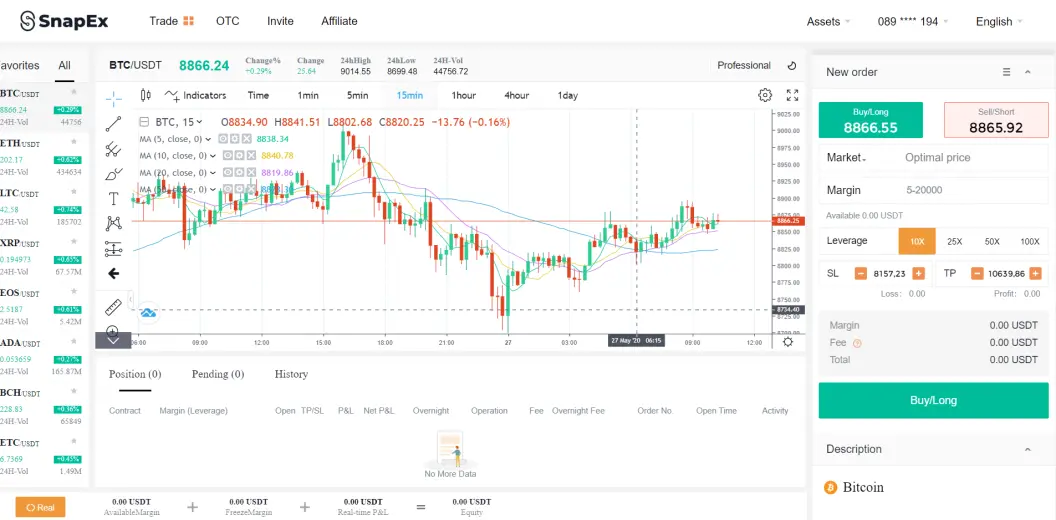This screenshot has width=1056, height=520.
Task: Expand the drawing toolbar down chevron
Action: pyautogui.click(x=113, y=341)
